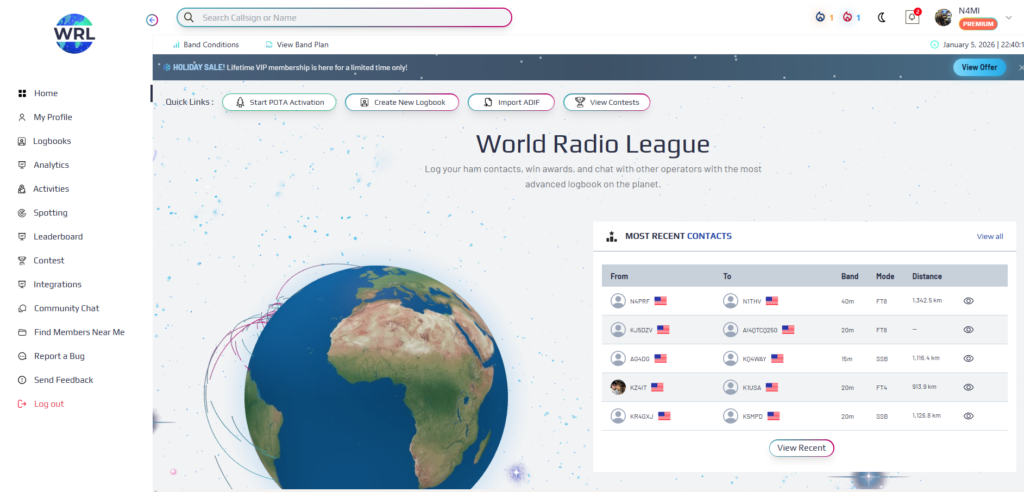Image resolution: width=1024 pixels, height=492 pixels.
Task: Open Analytics from the sidebar
Action: coord(51,165)
